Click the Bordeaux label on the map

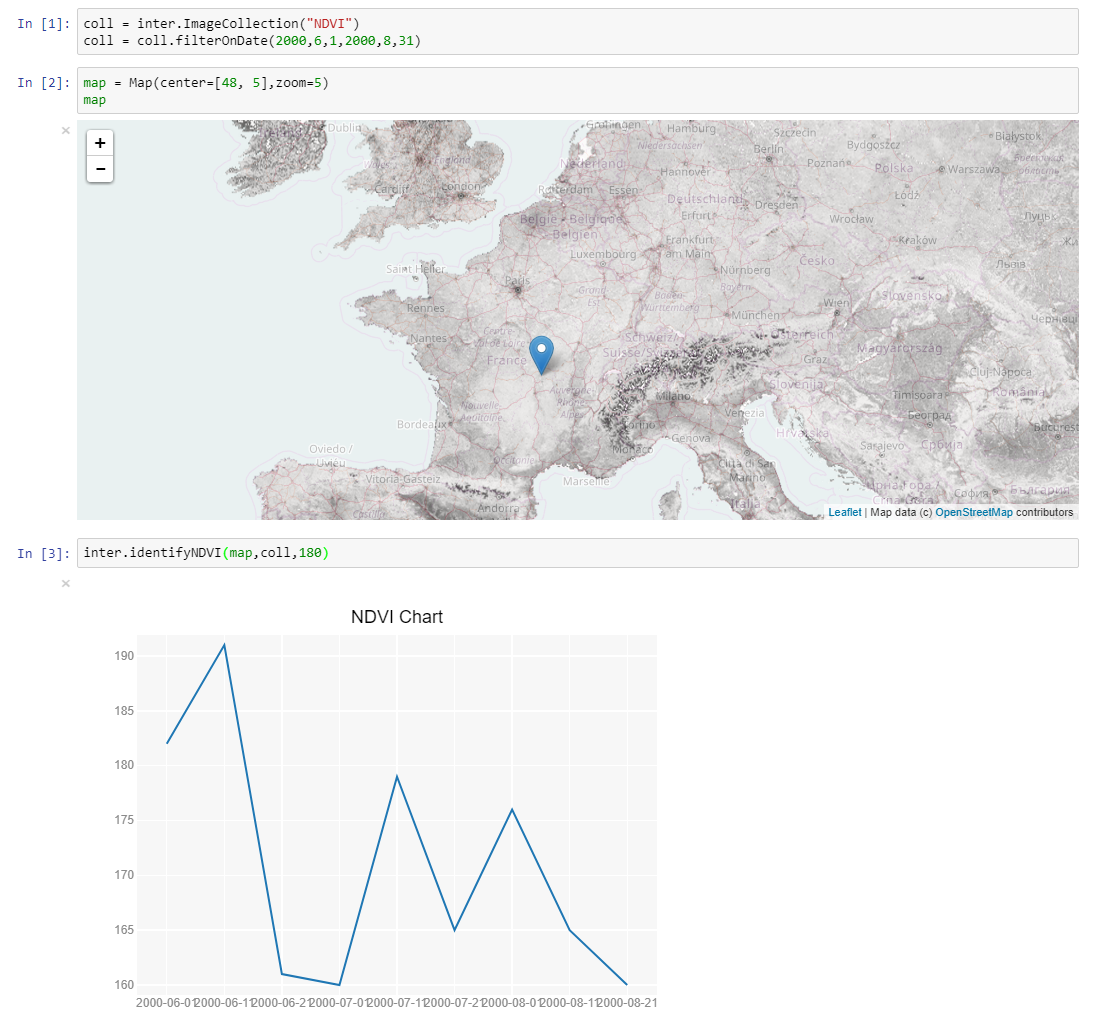coord(422,424)
